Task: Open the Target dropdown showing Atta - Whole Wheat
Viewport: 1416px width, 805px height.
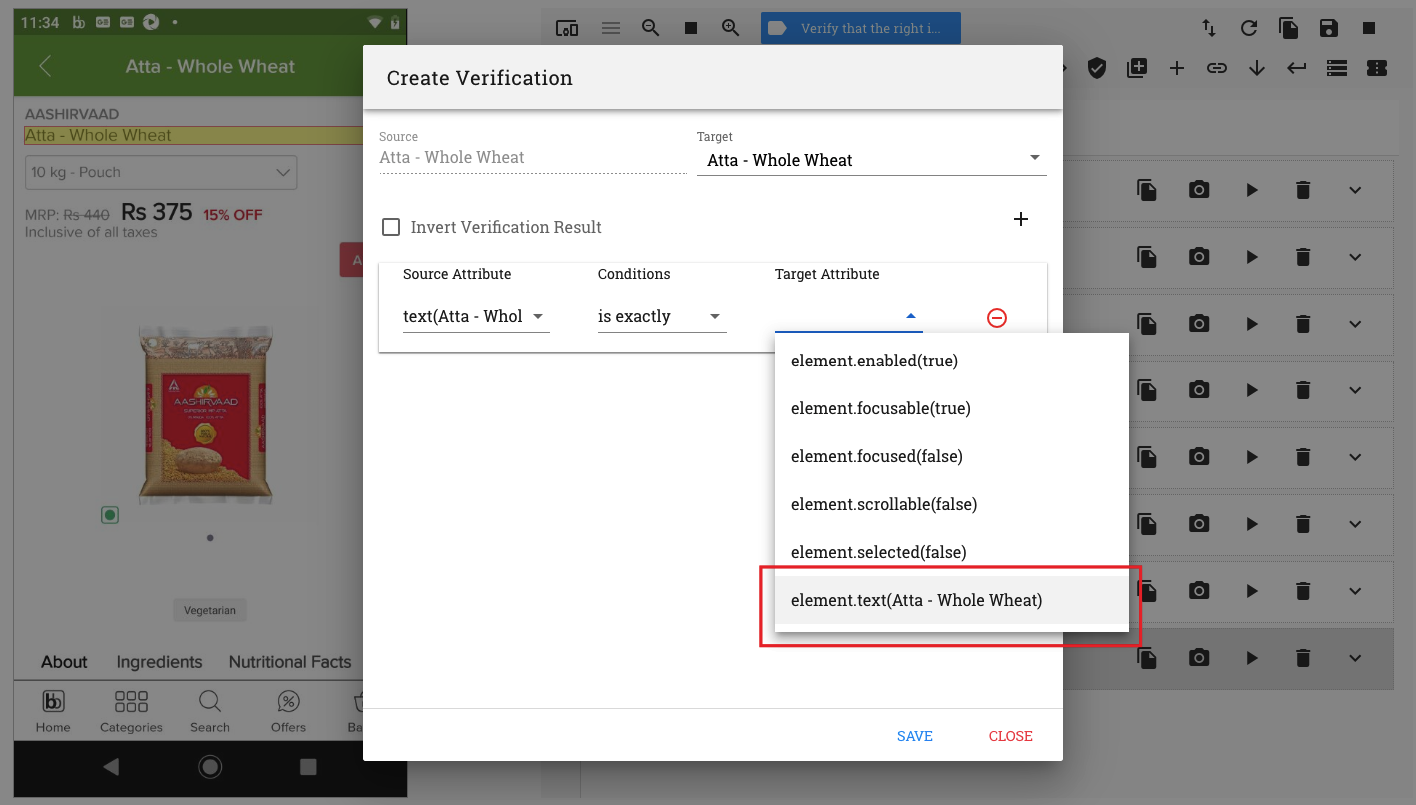Action: tap(871, 160)
